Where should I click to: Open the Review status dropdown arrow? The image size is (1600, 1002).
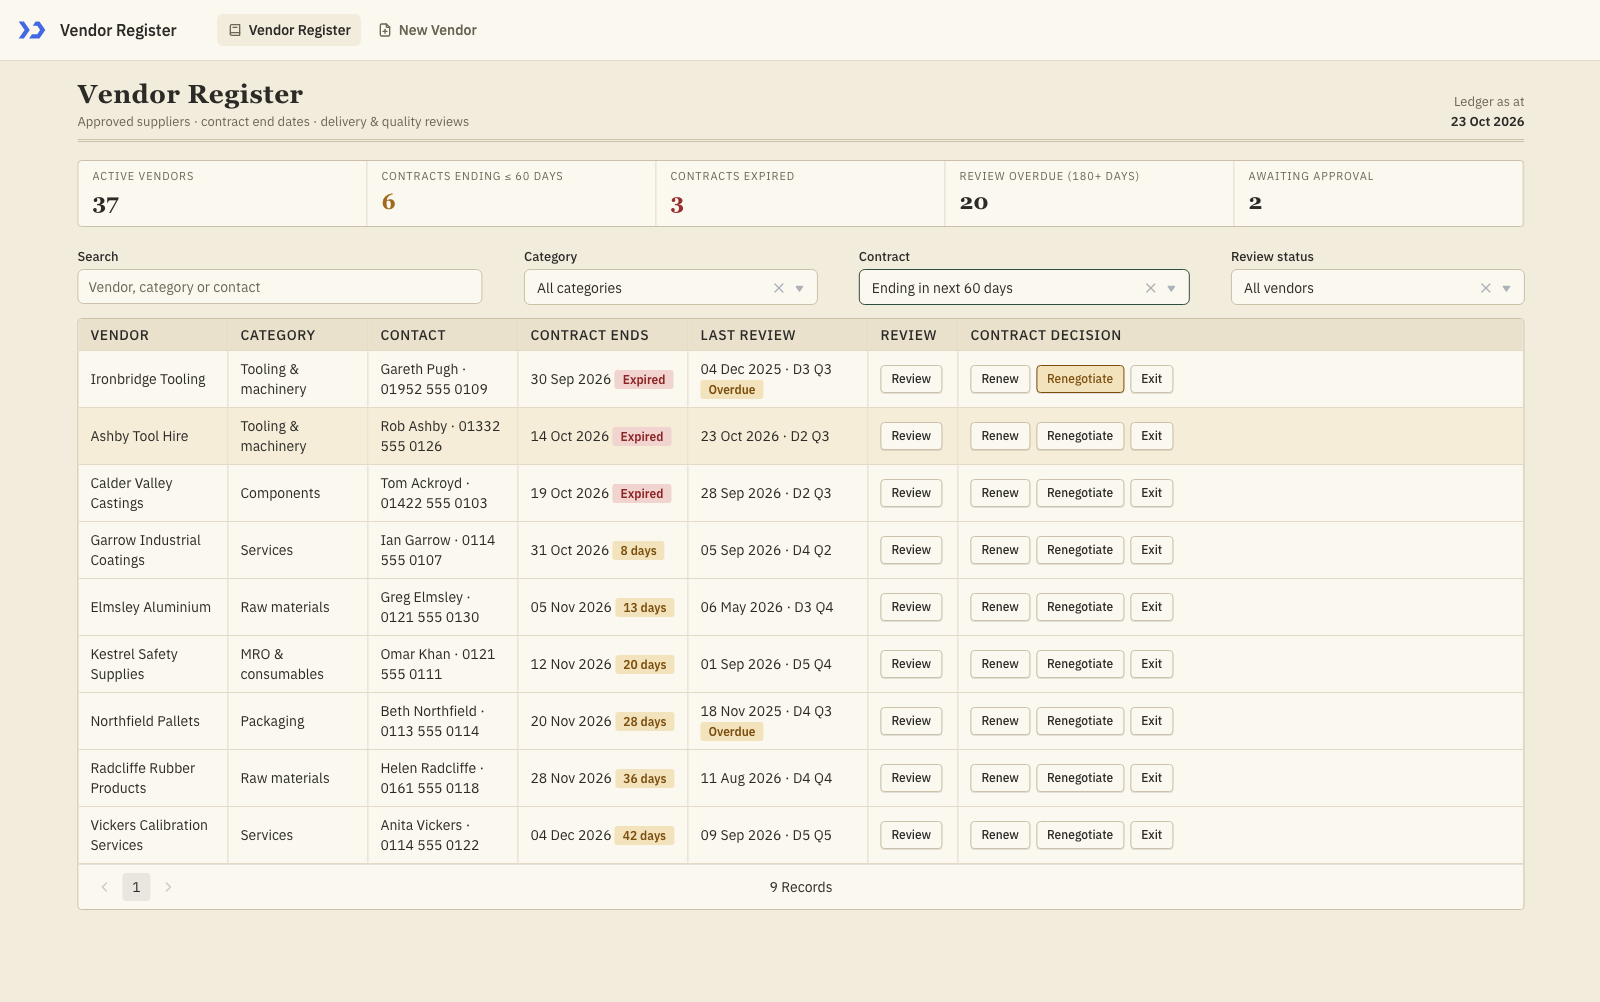[x=1507, y=288]
